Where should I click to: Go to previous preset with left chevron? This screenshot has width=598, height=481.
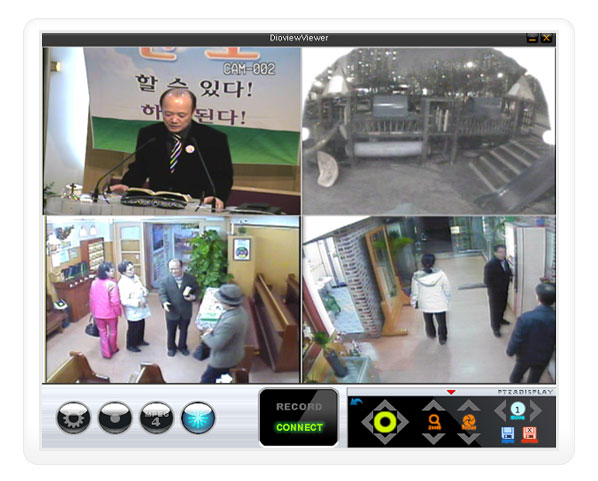pos(500,410)
